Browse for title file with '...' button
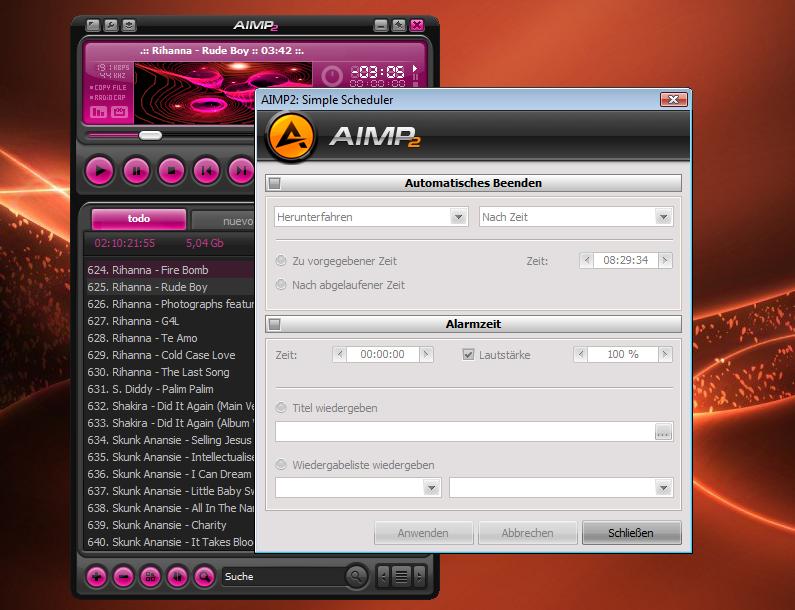 coord(663,432)
